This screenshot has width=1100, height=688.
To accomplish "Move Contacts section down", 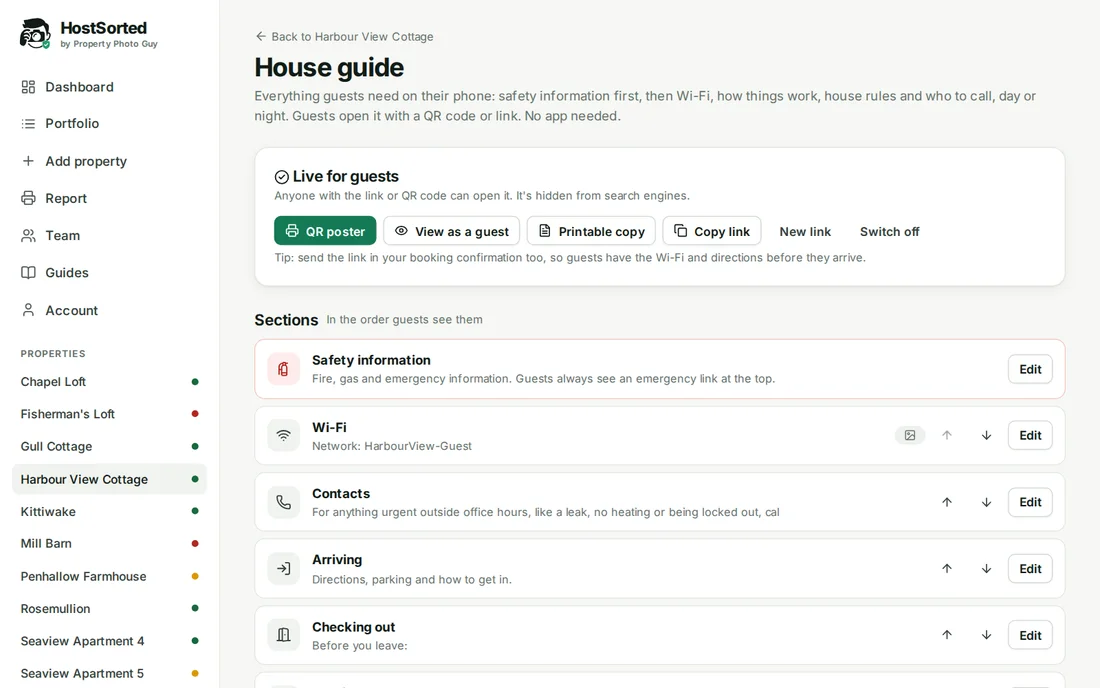I will coord(986,502).
